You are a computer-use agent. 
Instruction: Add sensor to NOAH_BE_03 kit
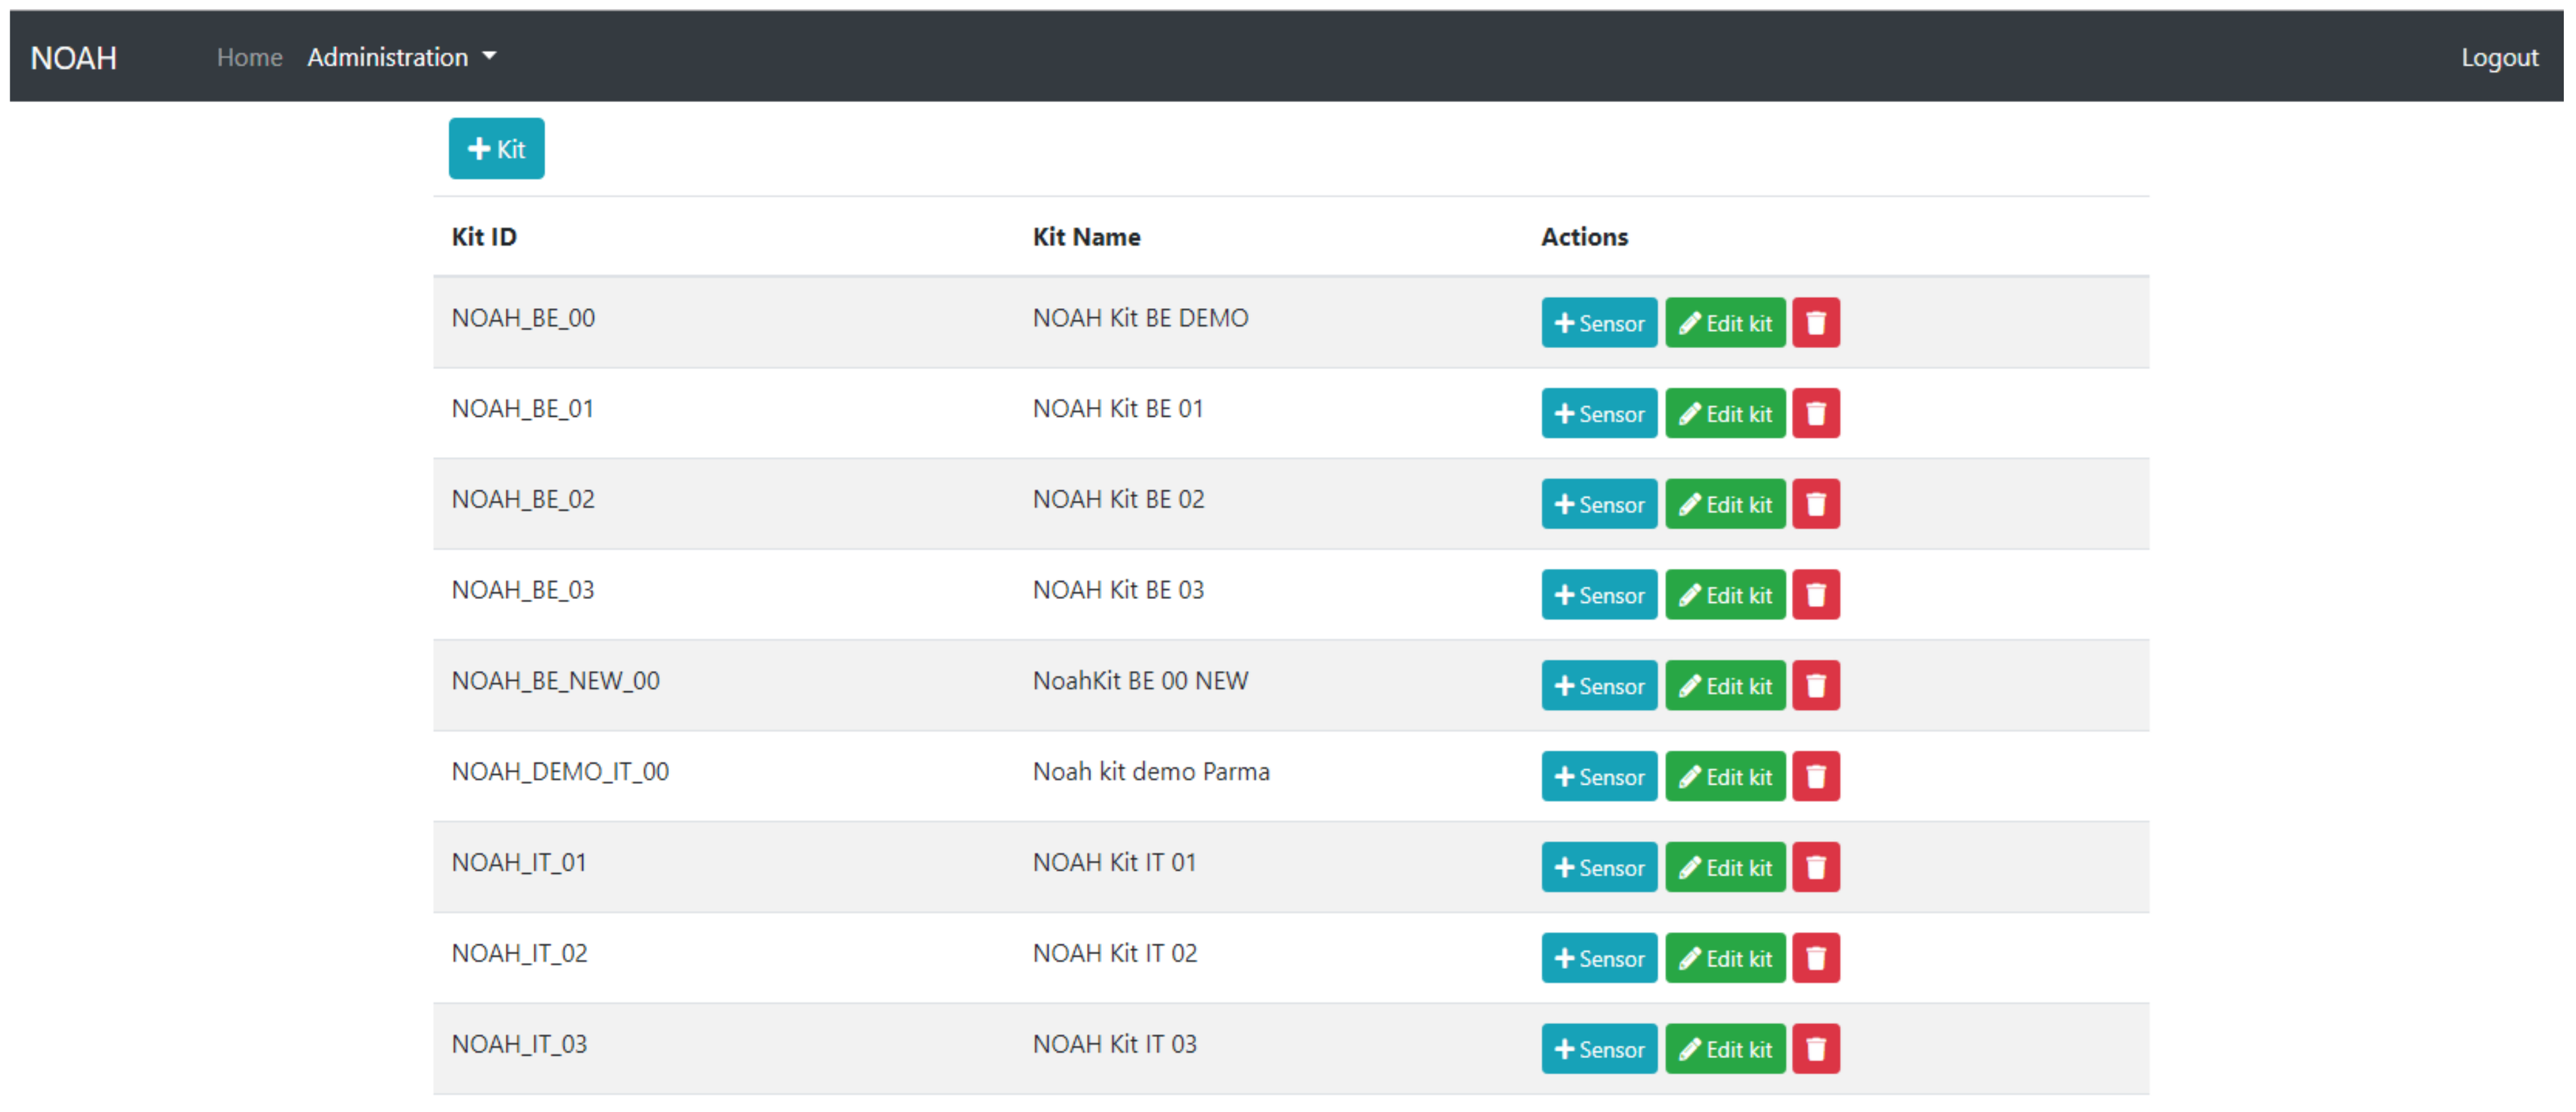click(1598, 595)
